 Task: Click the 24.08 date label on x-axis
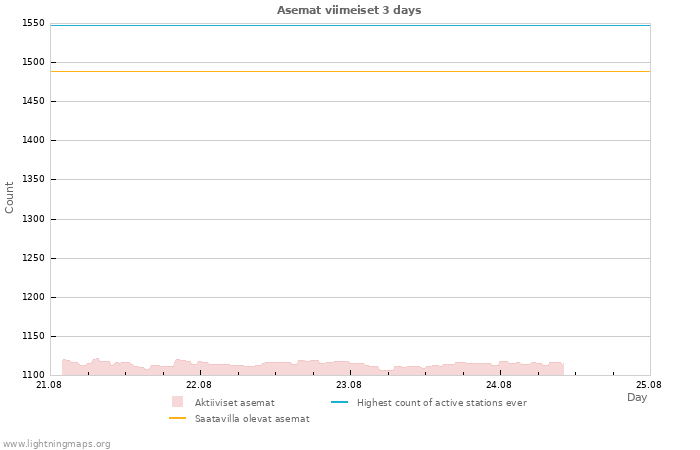click(499, 384)
